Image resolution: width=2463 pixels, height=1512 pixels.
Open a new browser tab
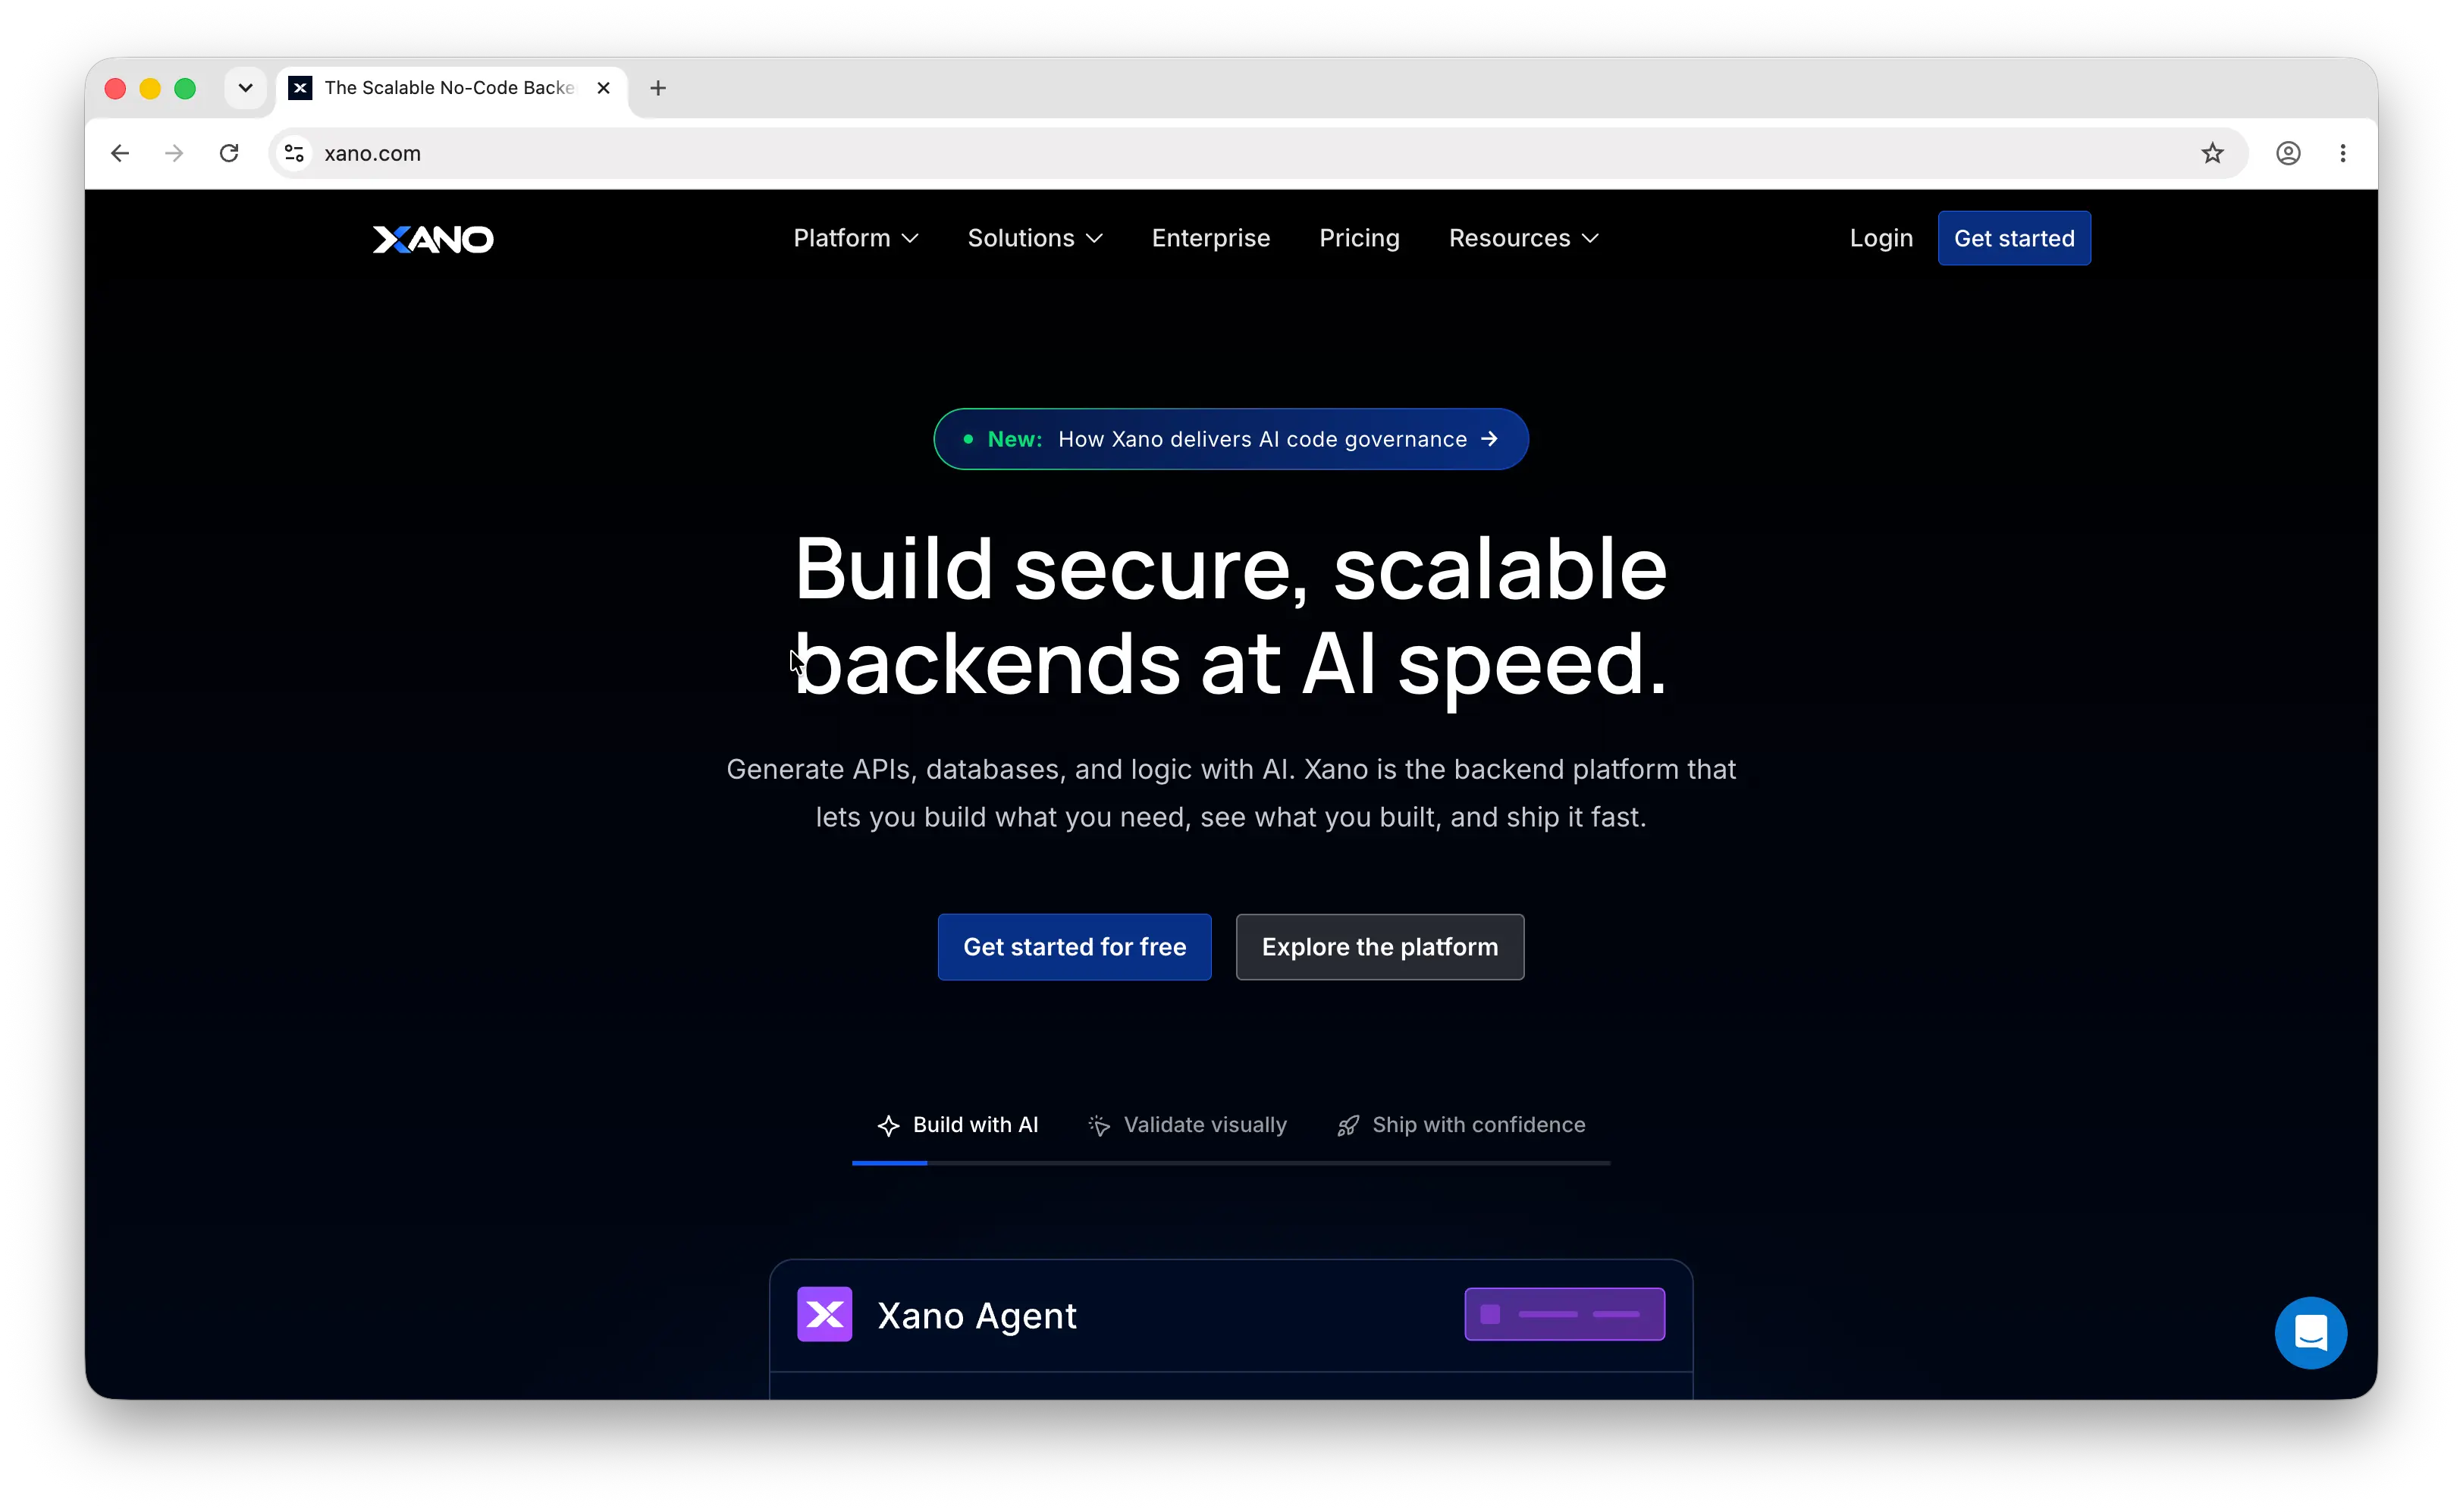(x=658, y=88)
